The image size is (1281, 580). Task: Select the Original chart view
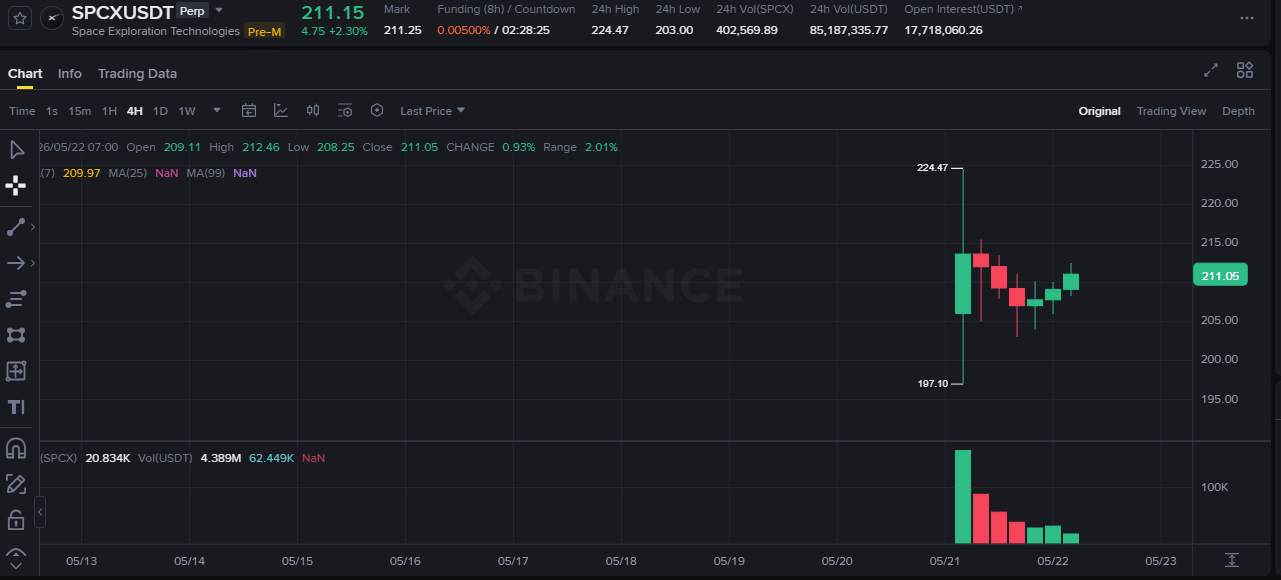(x=1099, y=111)
